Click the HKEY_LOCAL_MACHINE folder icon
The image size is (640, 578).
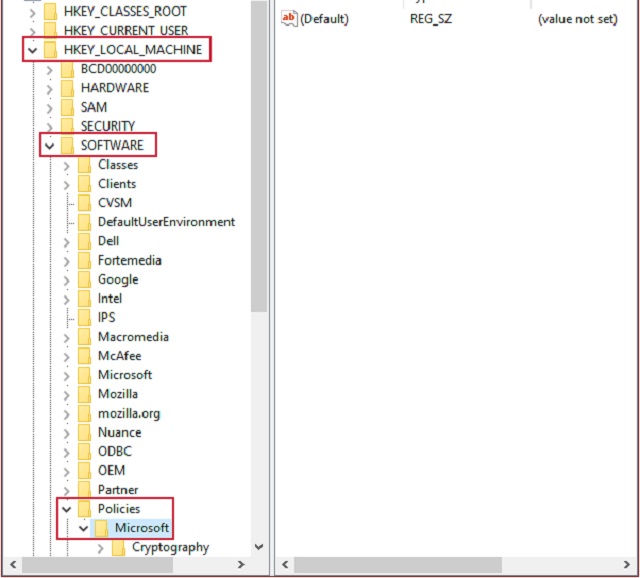point(51,50)
